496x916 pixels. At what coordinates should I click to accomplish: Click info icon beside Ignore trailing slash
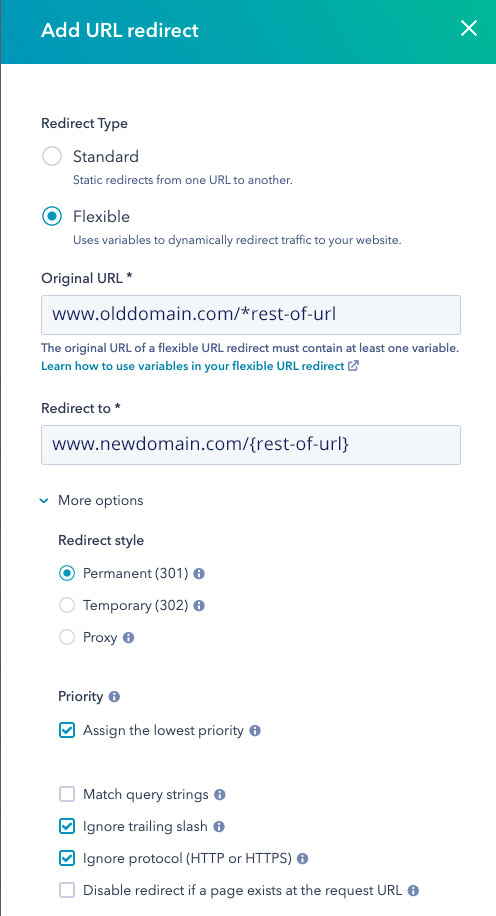tap(219, 827)
